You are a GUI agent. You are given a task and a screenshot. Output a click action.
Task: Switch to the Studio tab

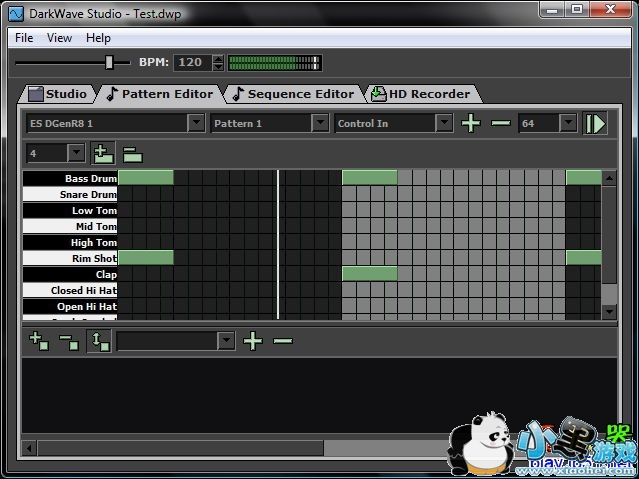pos(58,94)
